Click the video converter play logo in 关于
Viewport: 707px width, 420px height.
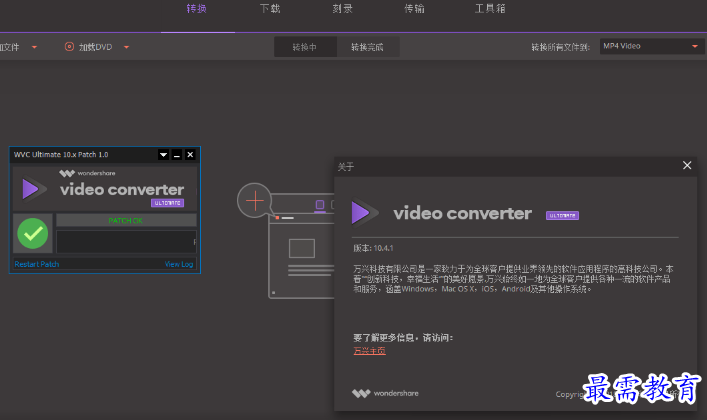364,212
